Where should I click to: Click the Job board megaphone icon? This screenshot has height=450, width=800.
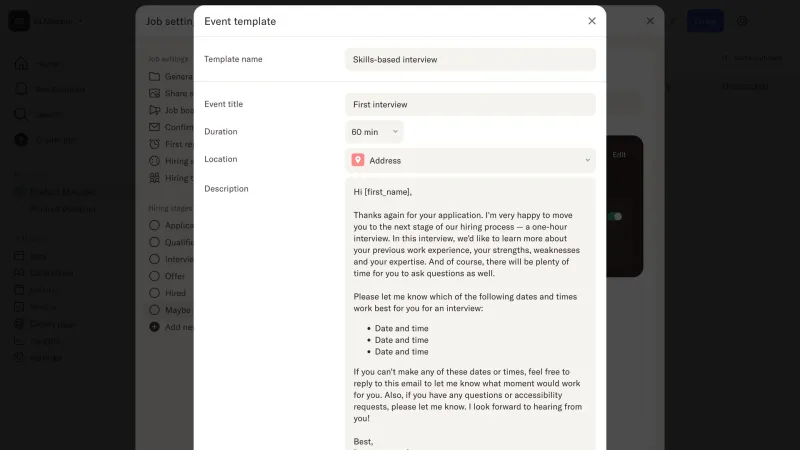(154, 110)
